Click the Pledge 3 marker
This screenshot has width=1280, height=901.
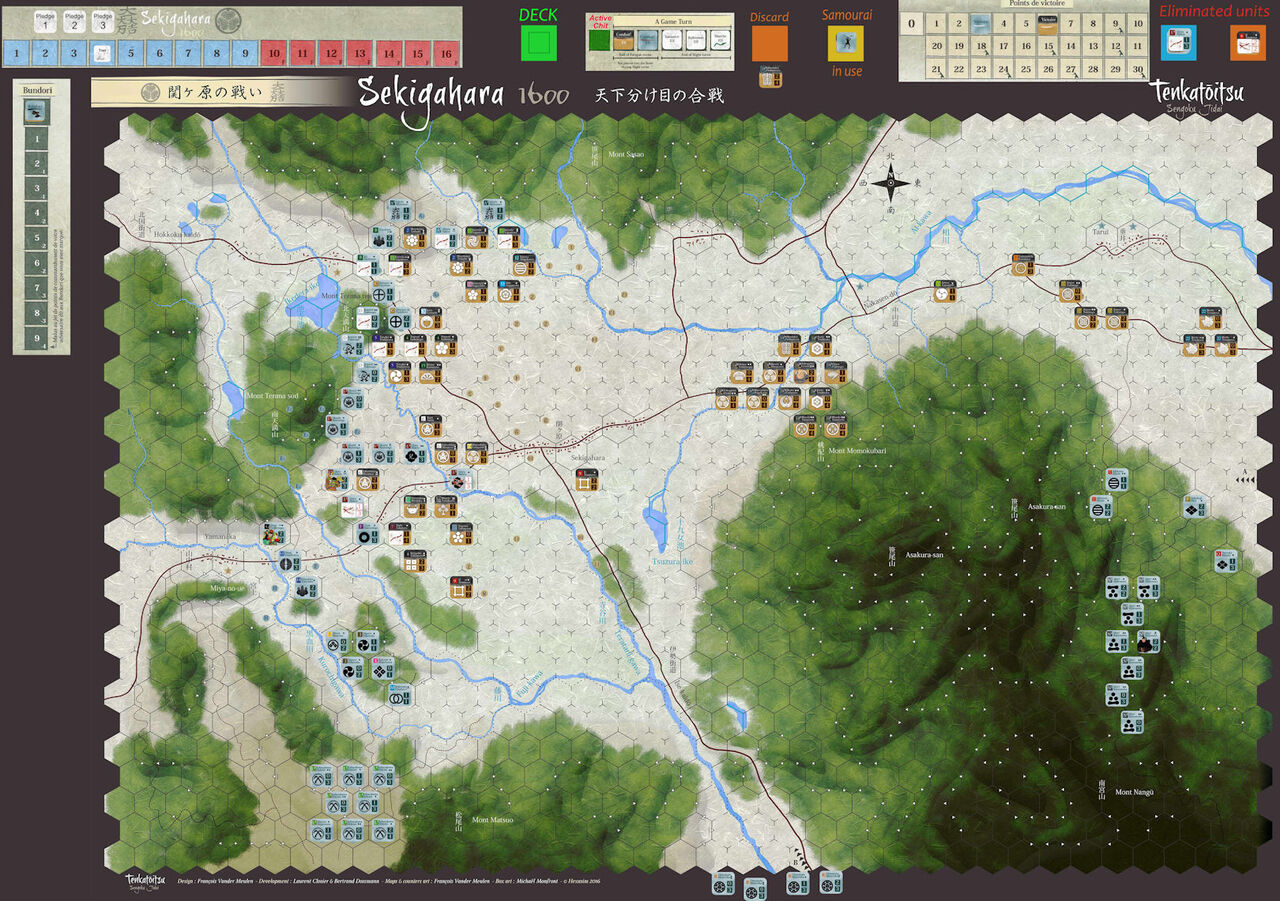(x=102, y=21)
